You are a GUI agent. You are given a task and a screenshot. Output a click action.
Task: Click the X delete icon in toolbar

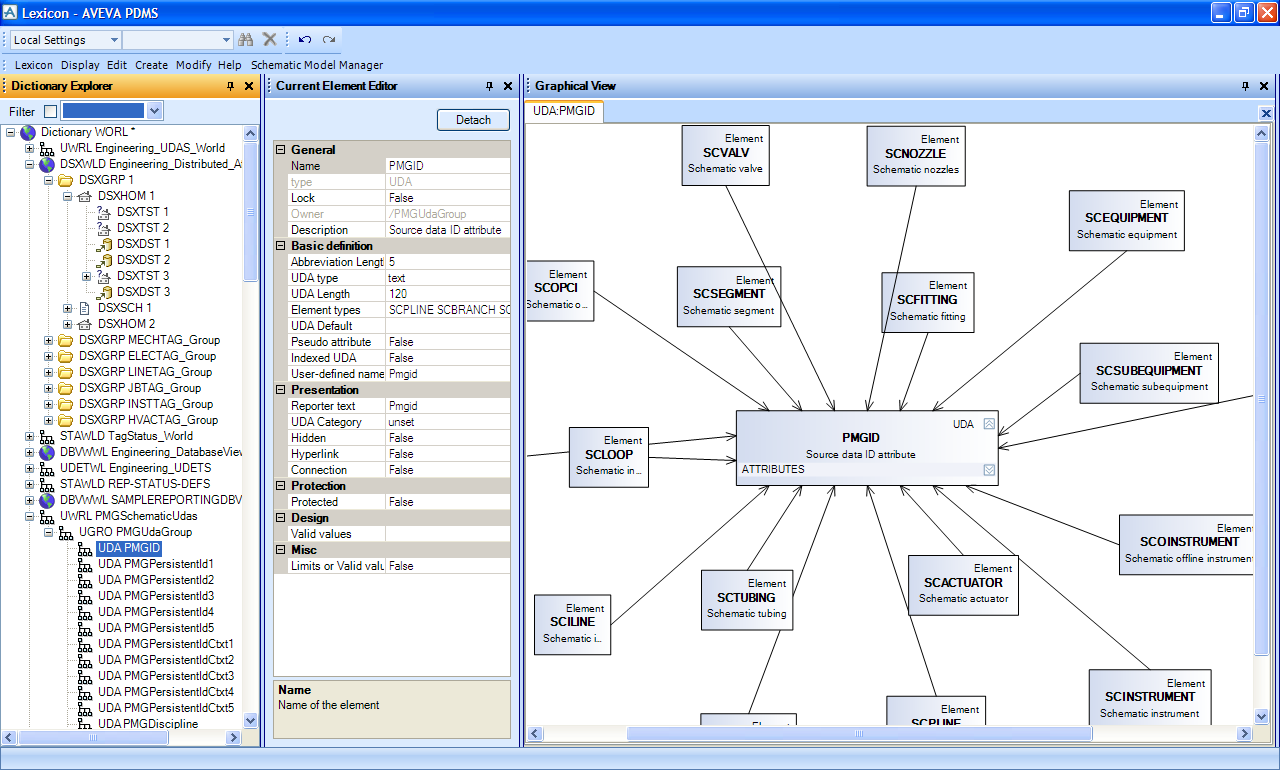click(269, 40)
